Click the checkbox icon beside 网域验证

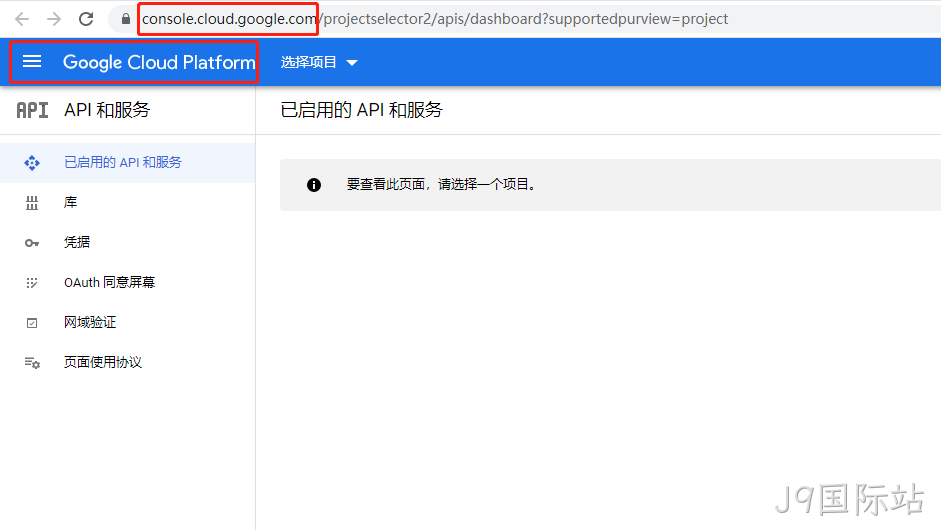click(x=32, y=323)
